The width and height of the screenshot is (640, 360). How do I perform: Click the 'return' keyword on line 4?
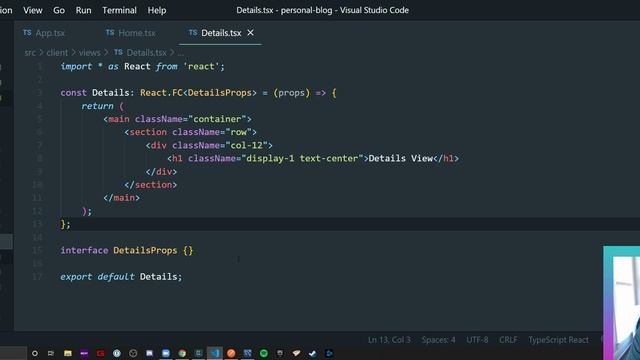point(97,106)
